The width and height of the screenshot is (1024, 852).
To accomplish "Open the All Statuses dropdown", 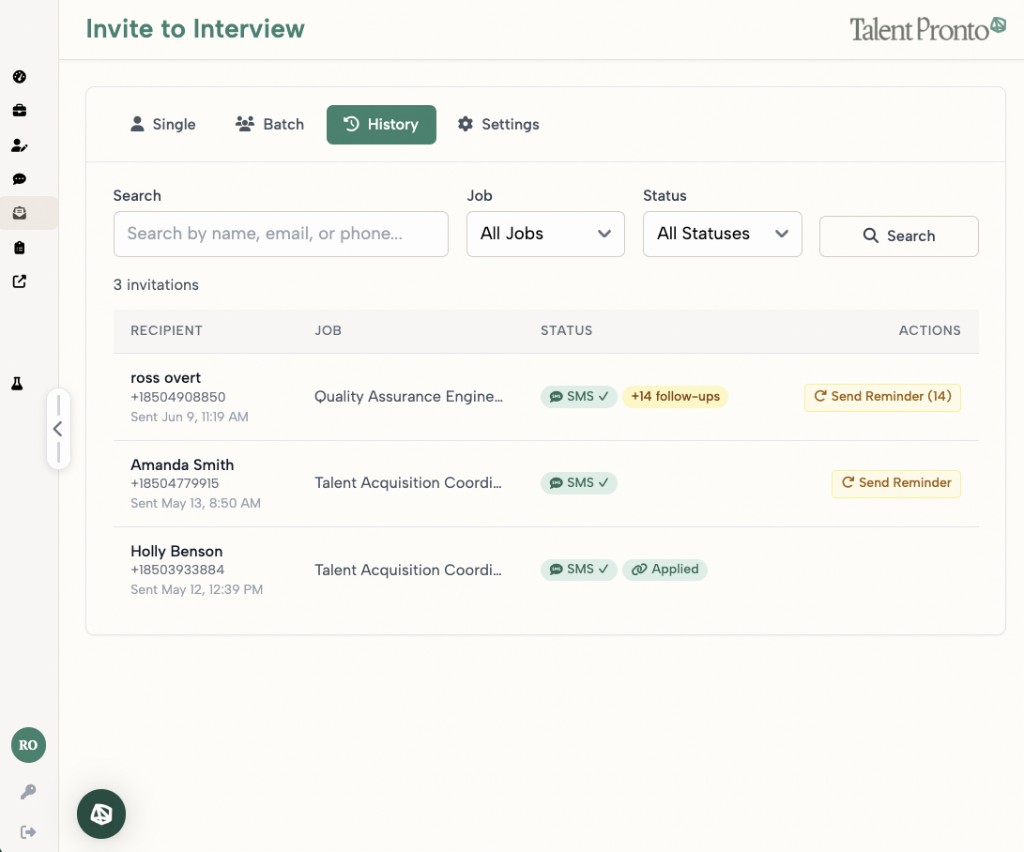I will 722,234.
